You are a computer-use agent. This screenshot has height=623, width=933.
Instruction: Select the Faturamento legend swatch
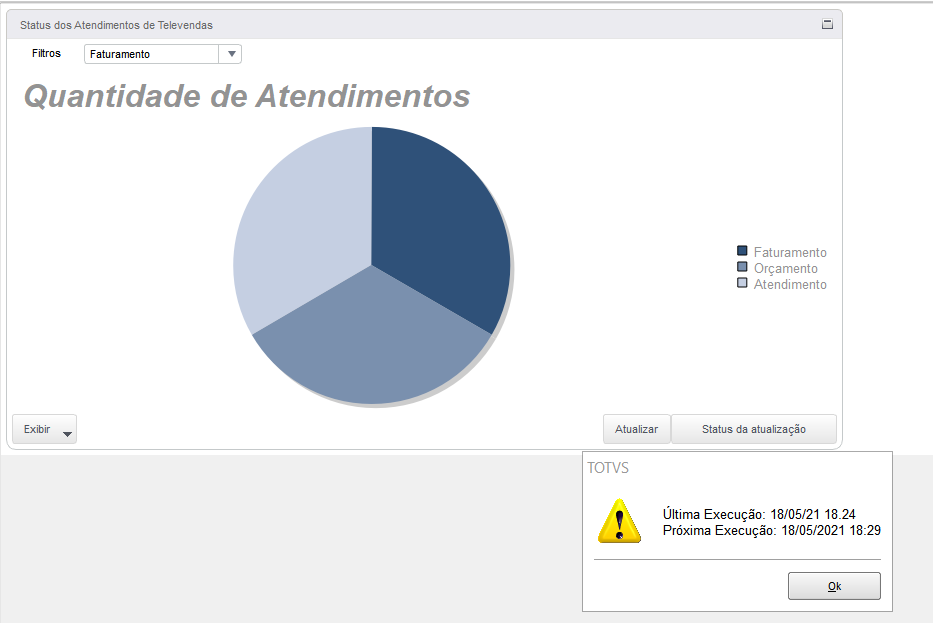pyautogui.click(x=742, y=251)
